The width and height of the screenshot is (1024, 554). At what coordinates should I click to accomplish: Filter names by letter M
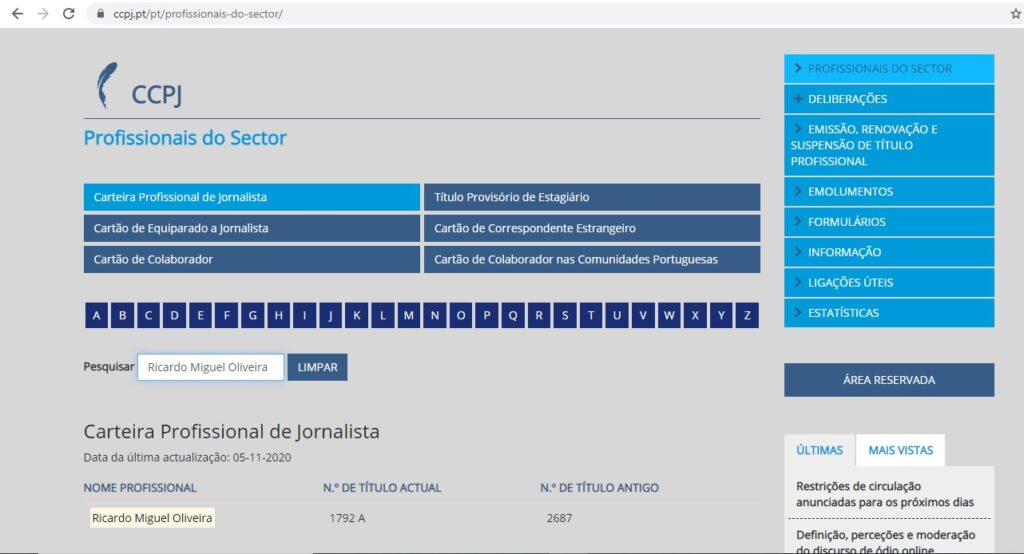[409, 316]
